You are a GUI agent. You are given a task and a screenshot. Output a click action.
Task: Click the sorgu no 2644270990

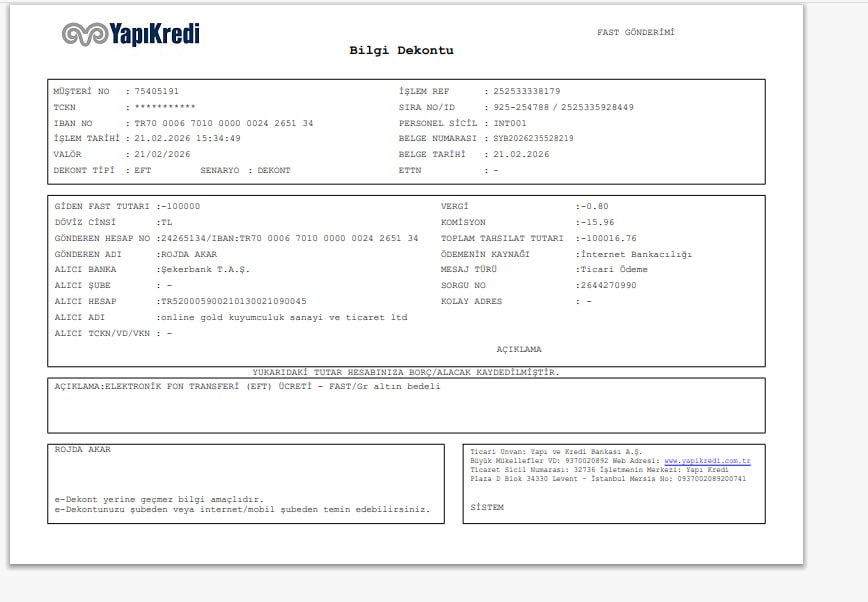point(608,285)
